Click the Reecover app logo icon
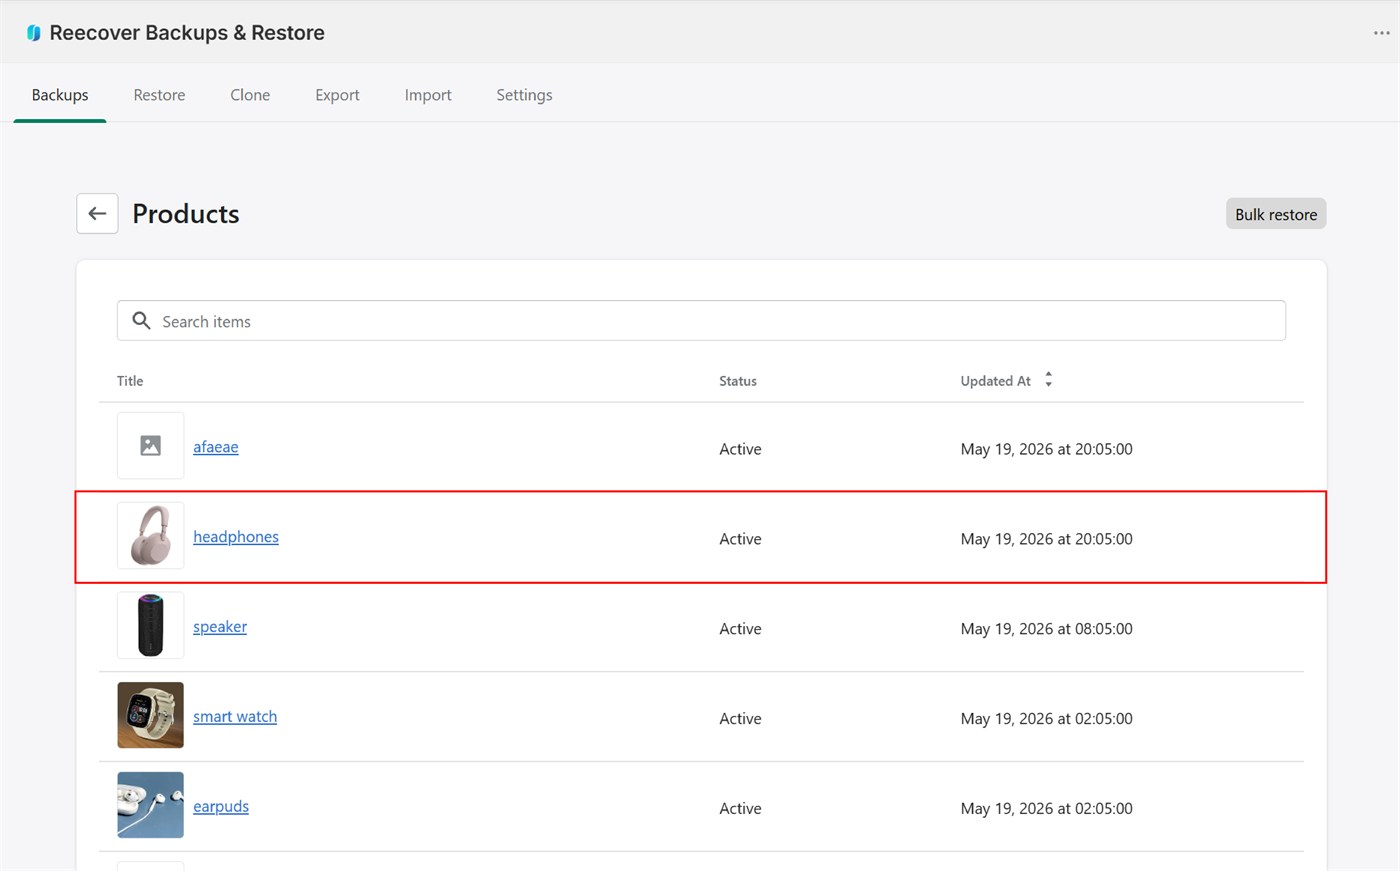Screen dimensions: 1400x871 coord(33,33)
